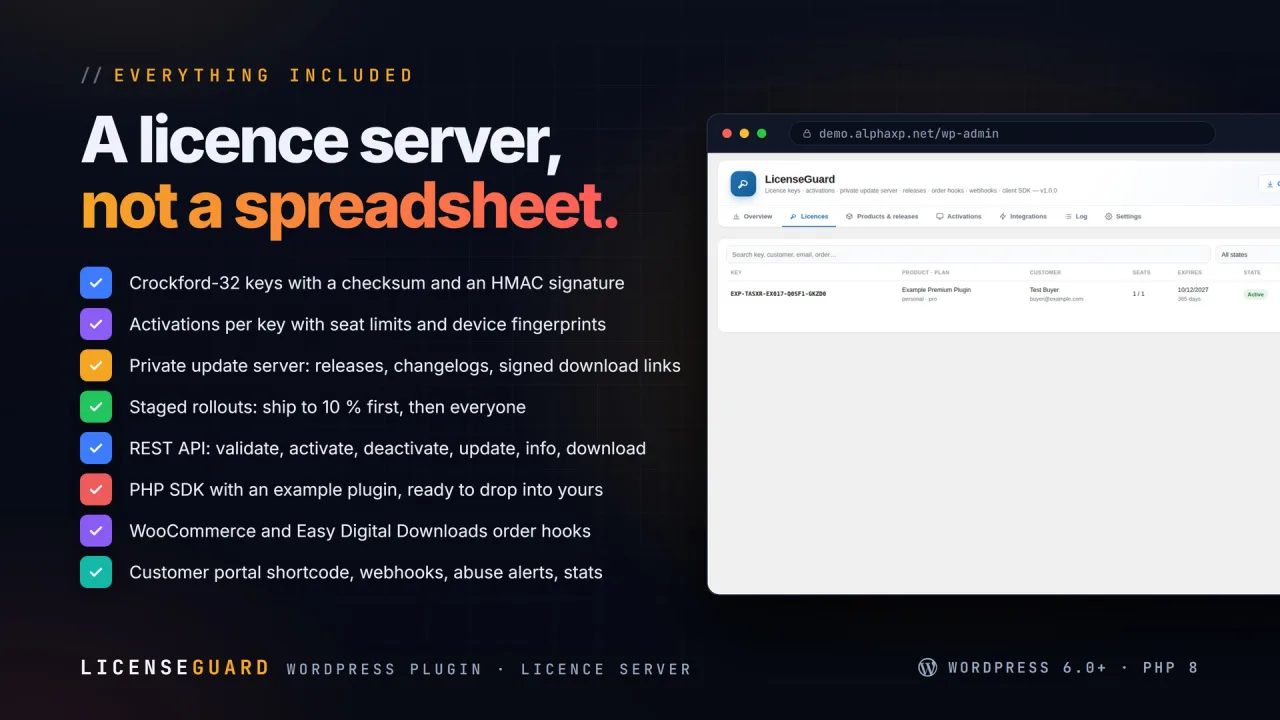Open the All states filter dropdown

pyautogui.click(x=1247, y=255)
